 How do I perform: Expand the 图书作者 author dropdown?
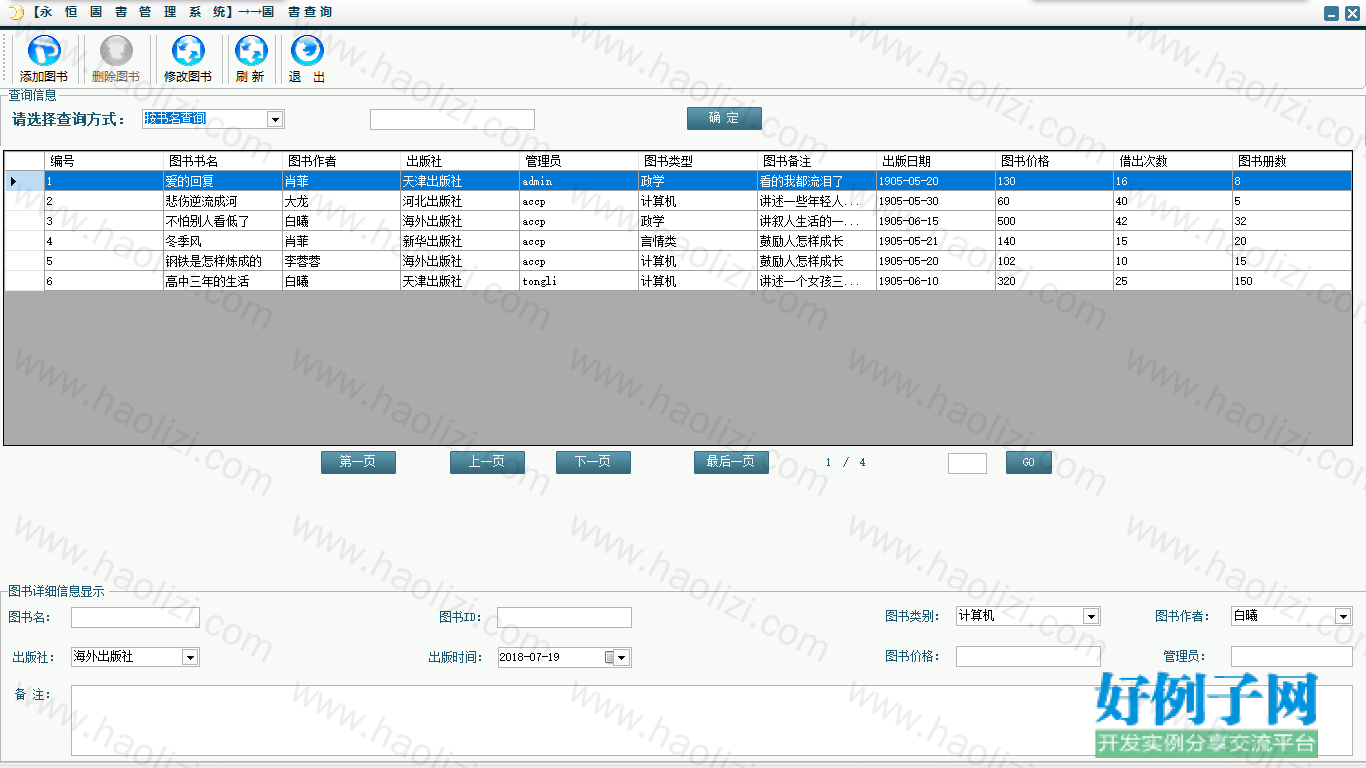(x=1343, y=617)
